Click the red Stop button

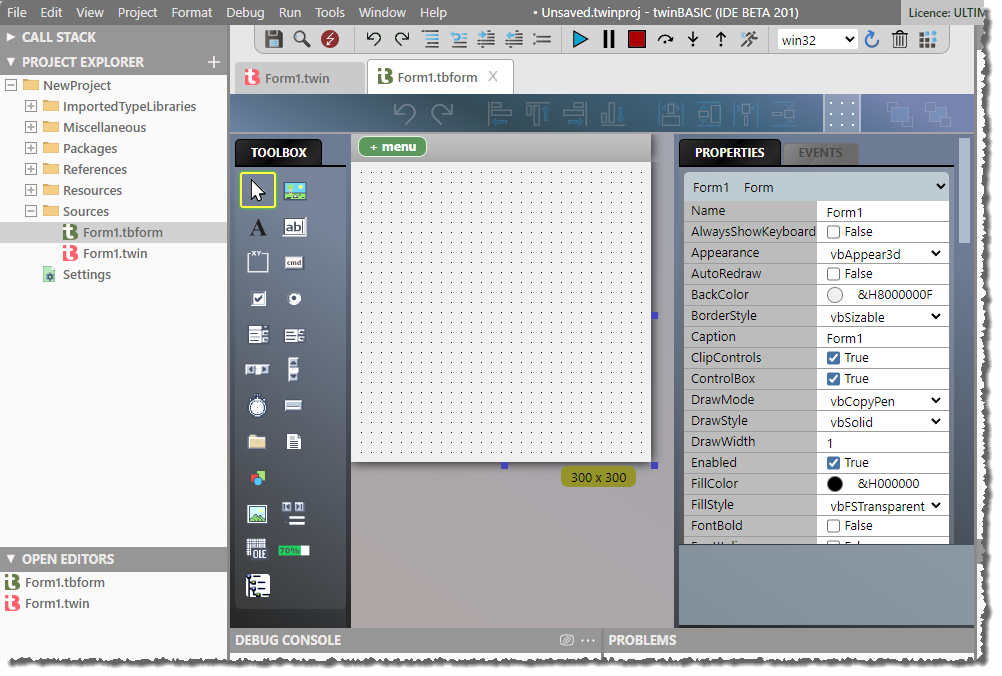pos(637,39)
